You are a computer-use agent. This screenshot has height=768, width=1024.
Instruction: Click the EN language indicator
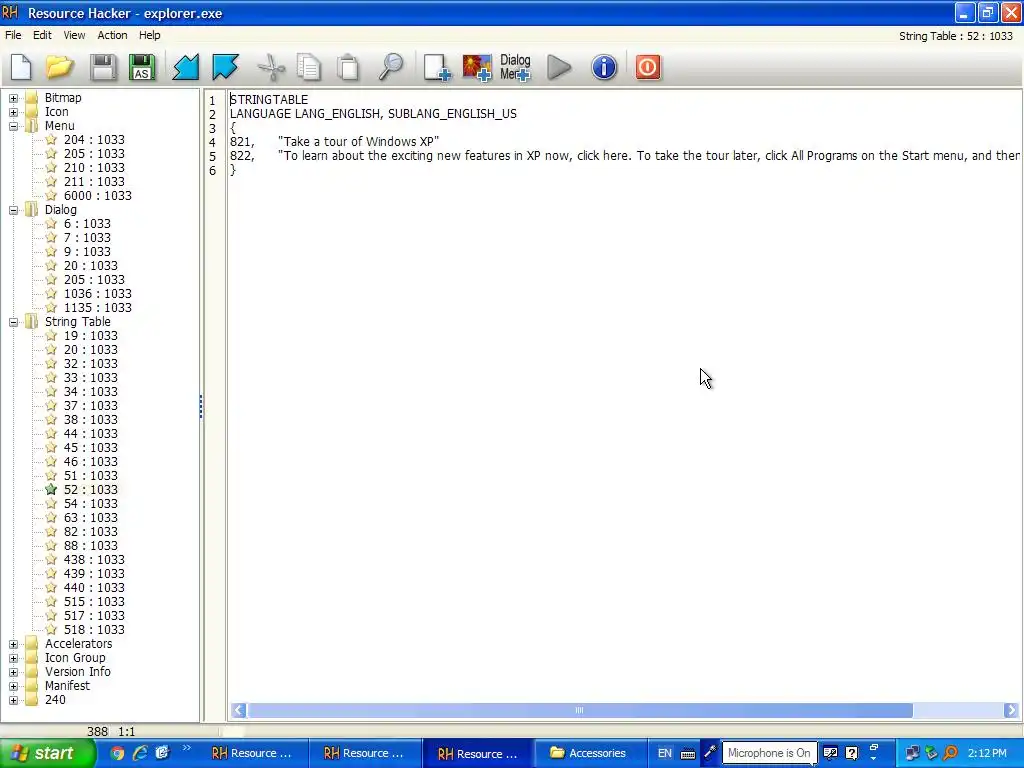[664, 753]
